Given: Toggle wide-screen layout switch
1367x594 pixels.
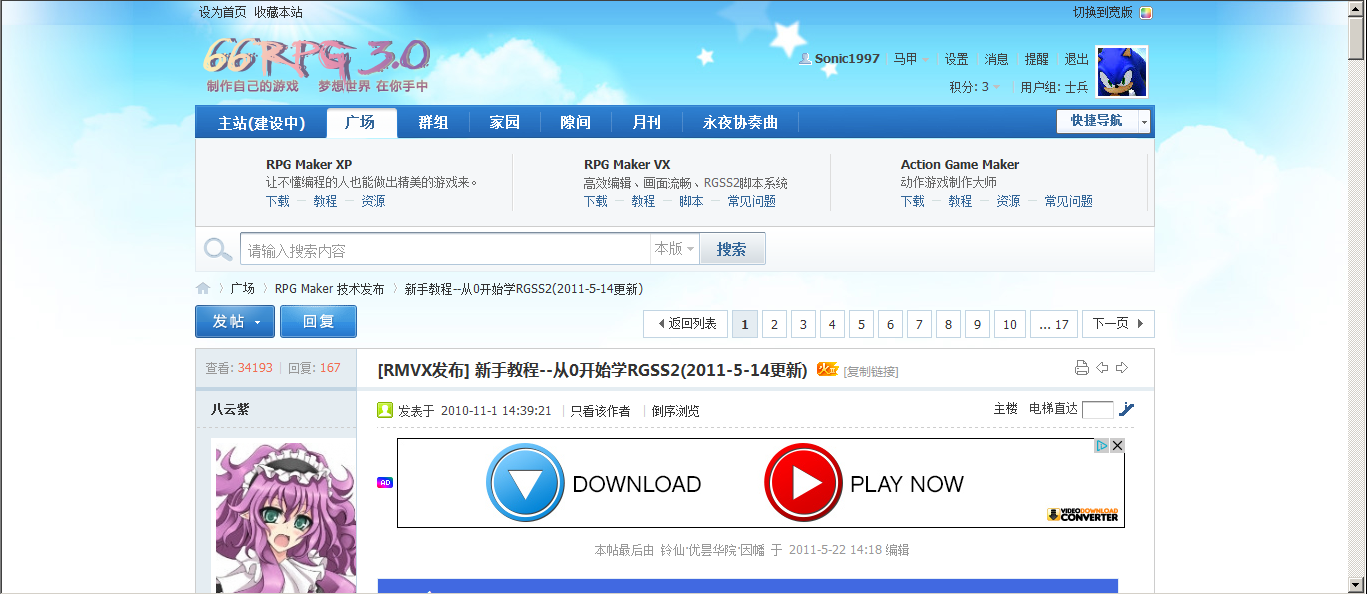Looking at the screenshot, I should [1146, 13].
